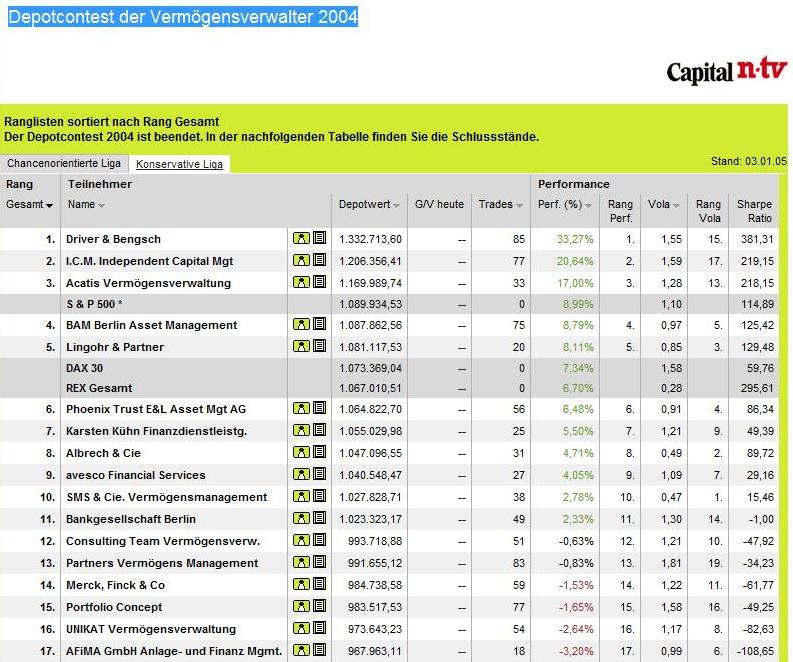The height and width of the screenshot is (662, 793).
Task: Click the Sharpe Ratio column header
Action: tap(754, 211)
